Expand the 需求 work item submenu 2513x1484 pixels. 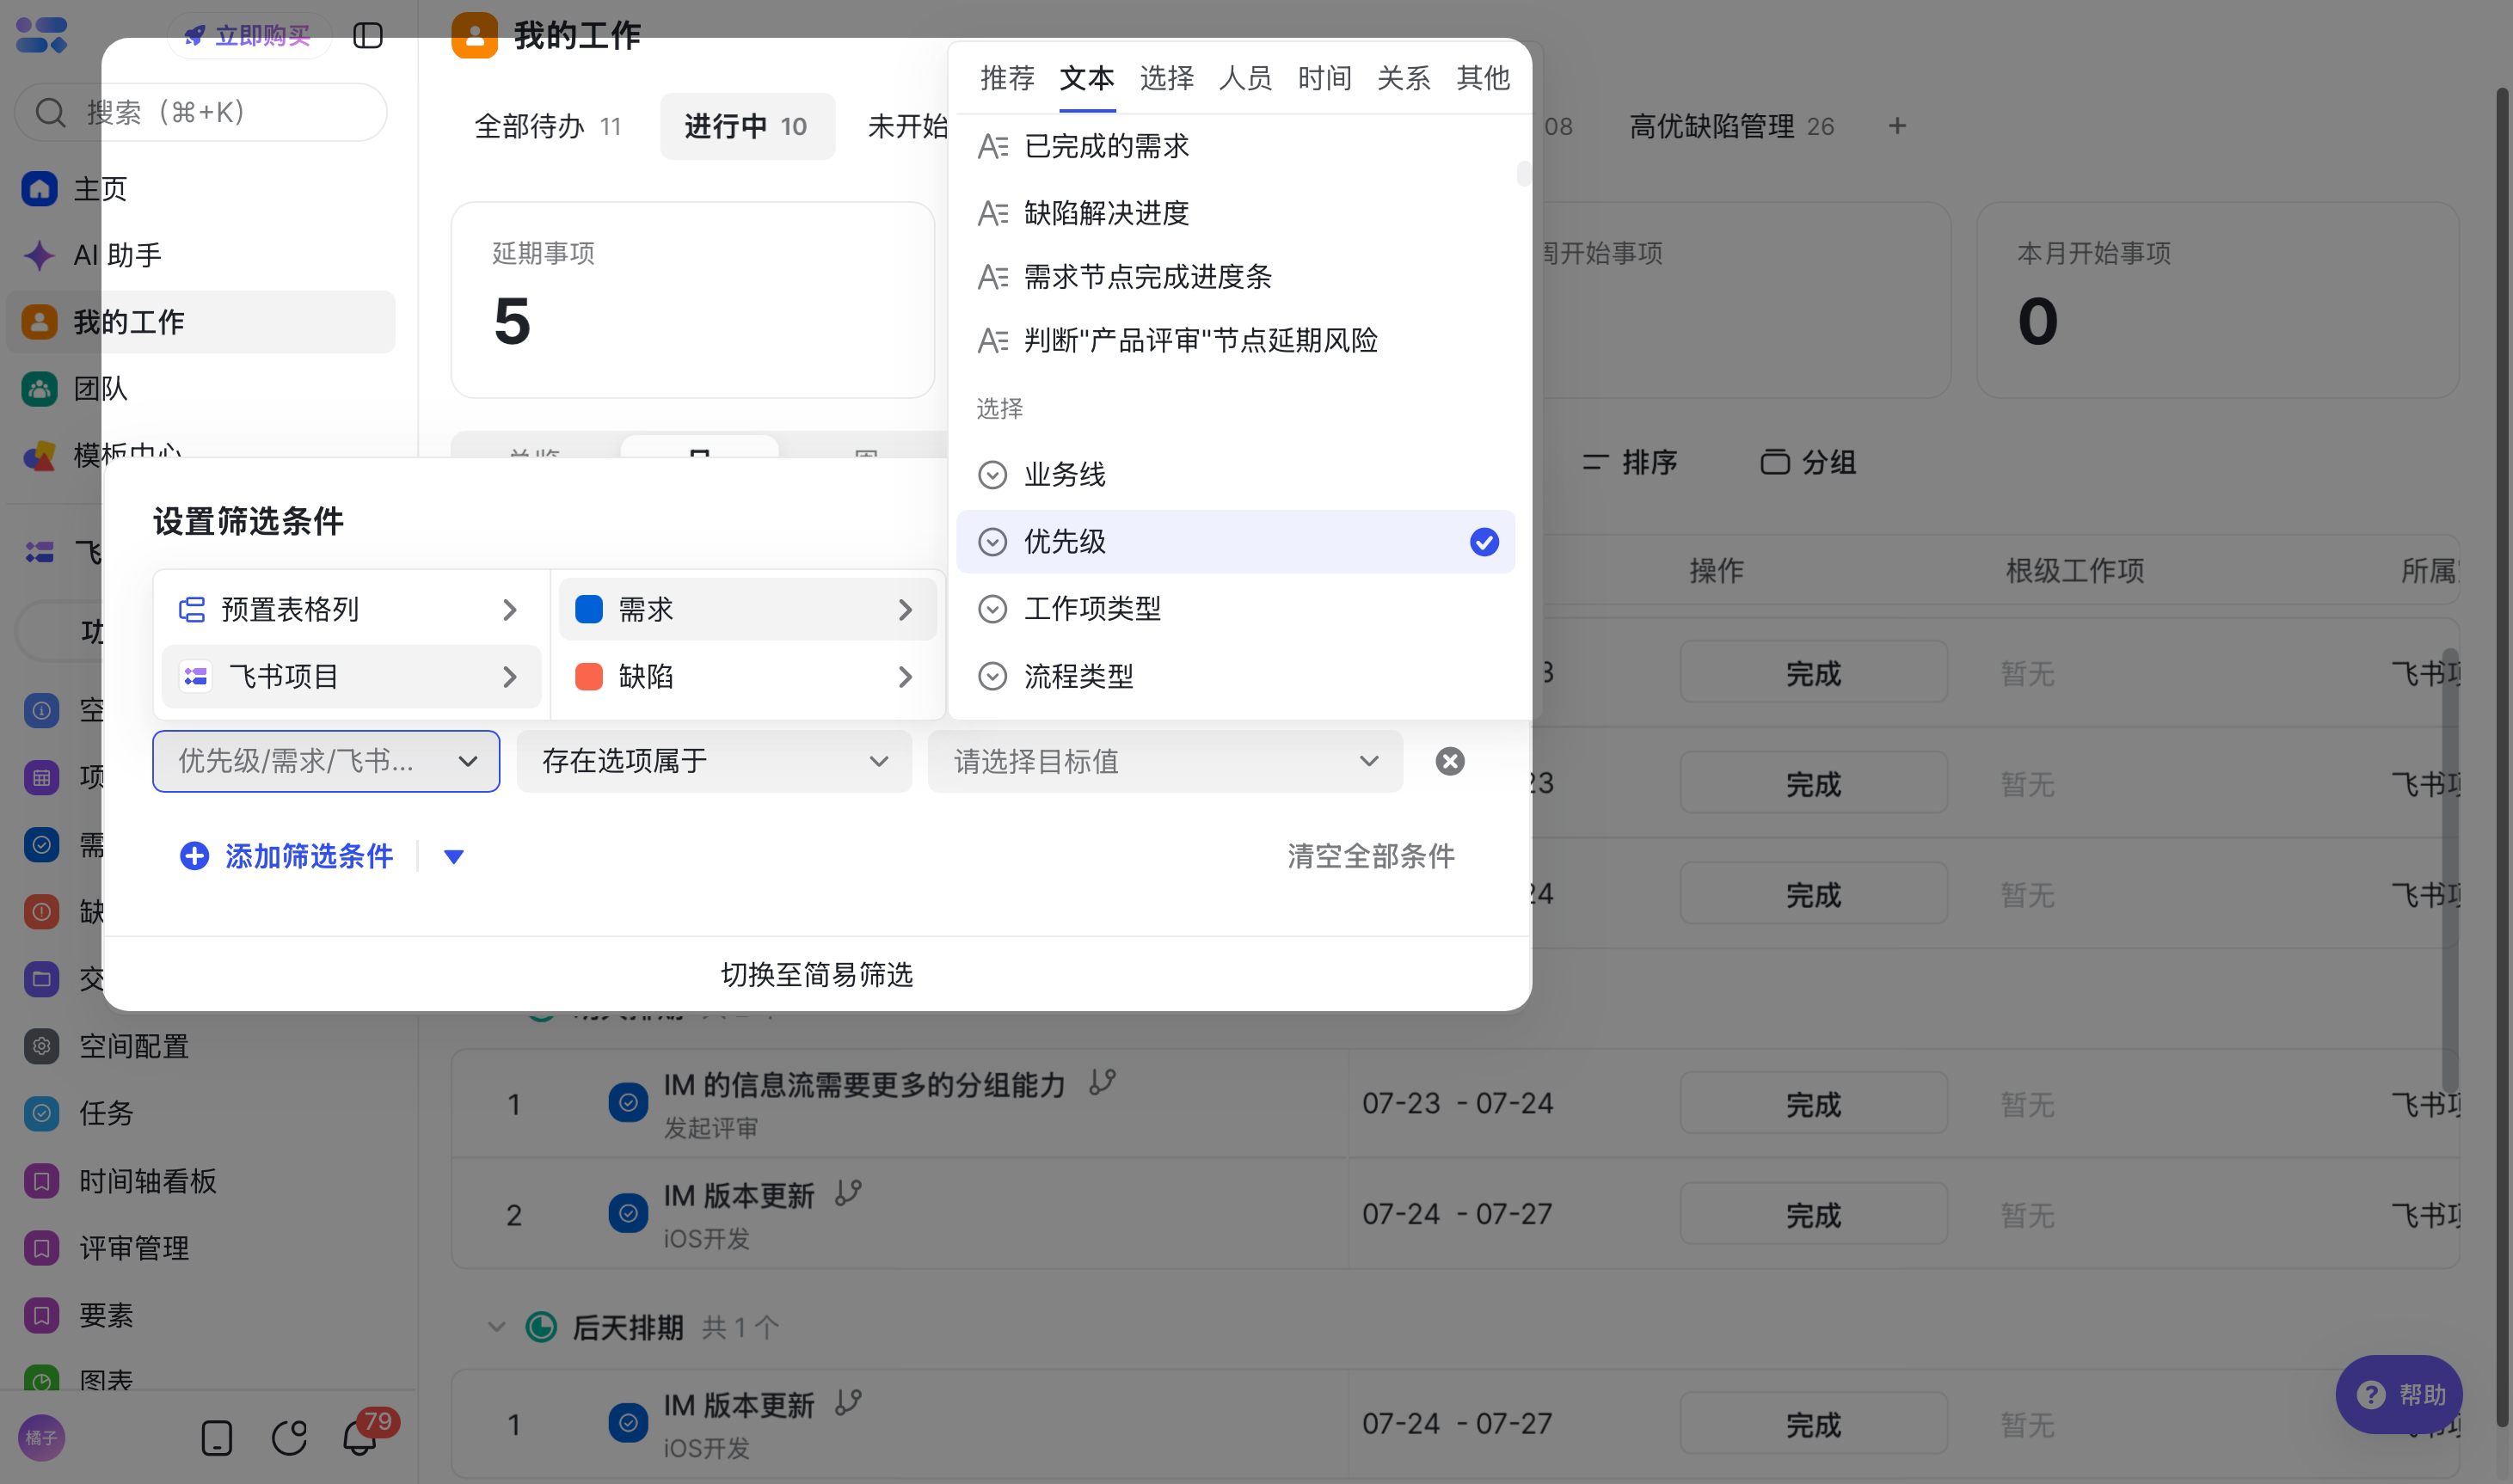click(x=747, y=609)
